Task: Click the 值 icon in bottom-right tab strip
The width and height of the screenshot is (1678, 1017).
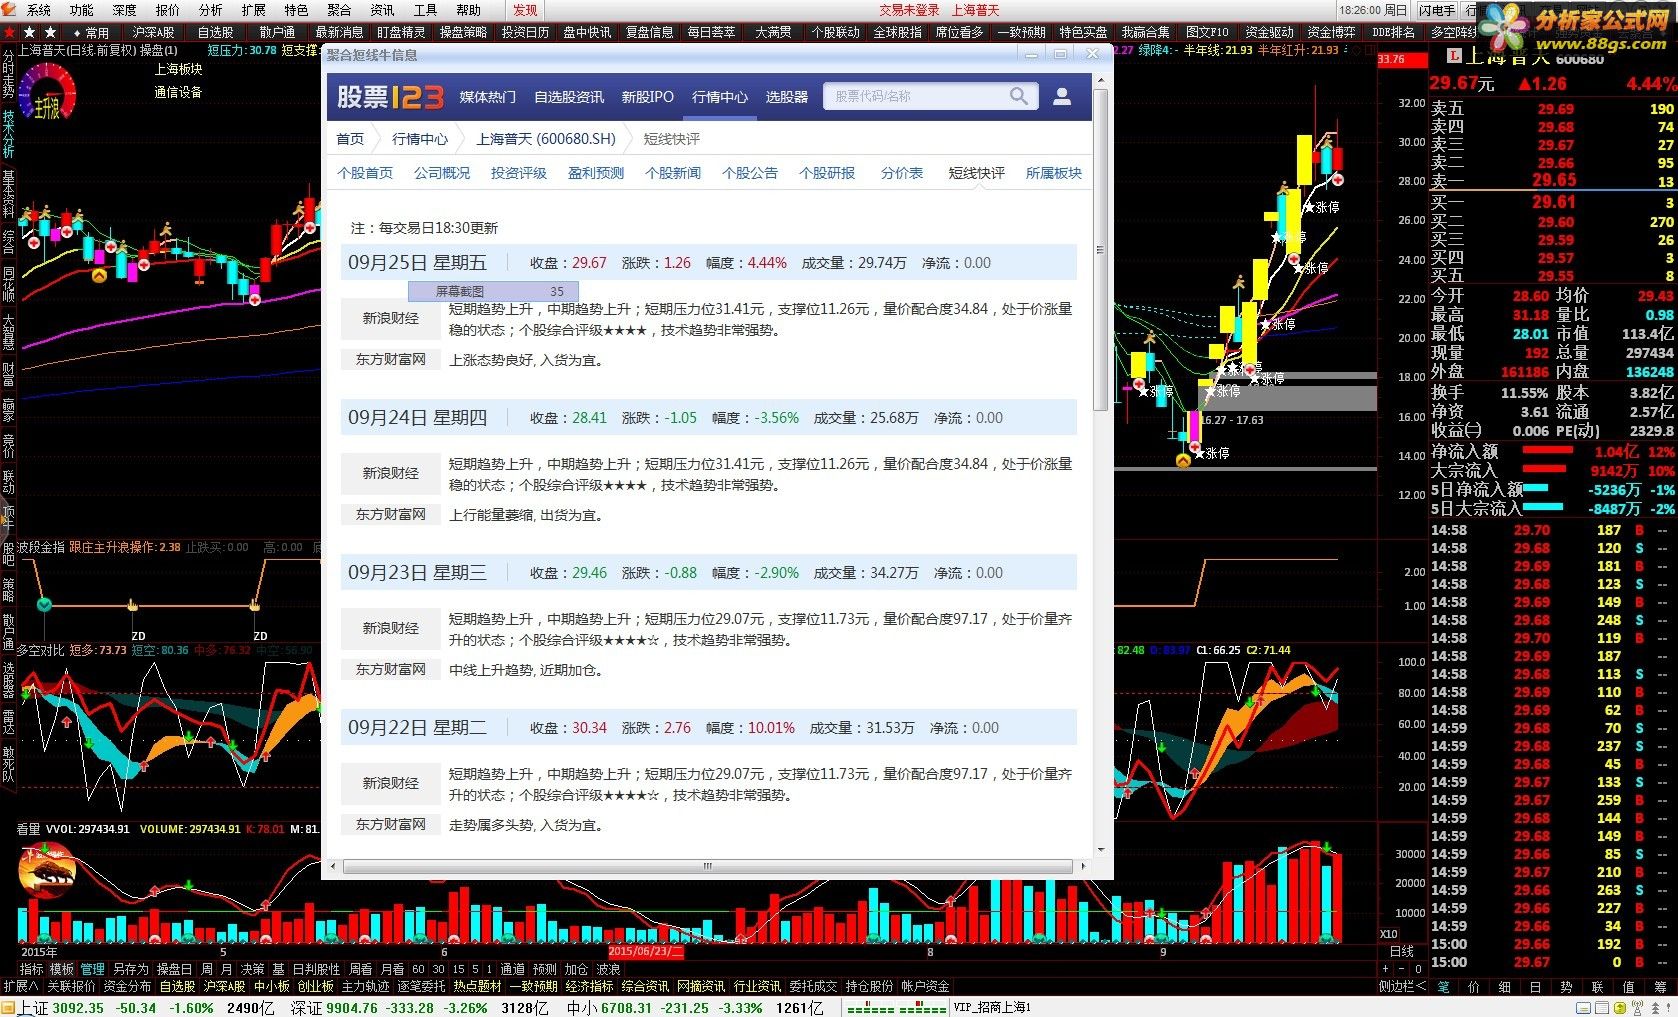Action: click(1628, 986)
